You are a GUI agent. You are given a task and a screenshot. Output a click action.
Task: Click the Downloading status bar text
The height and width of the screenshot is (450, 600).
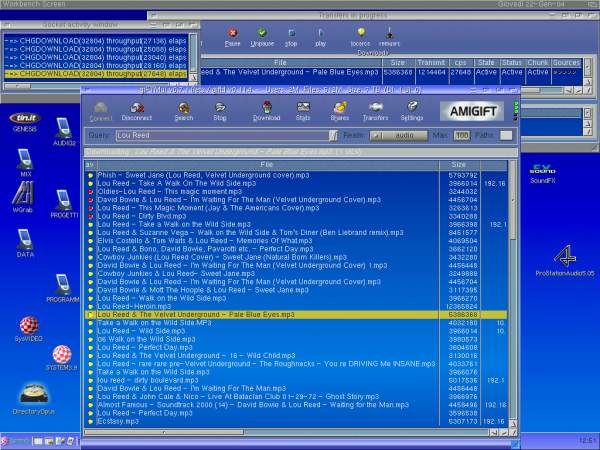(x=223, y=152)
